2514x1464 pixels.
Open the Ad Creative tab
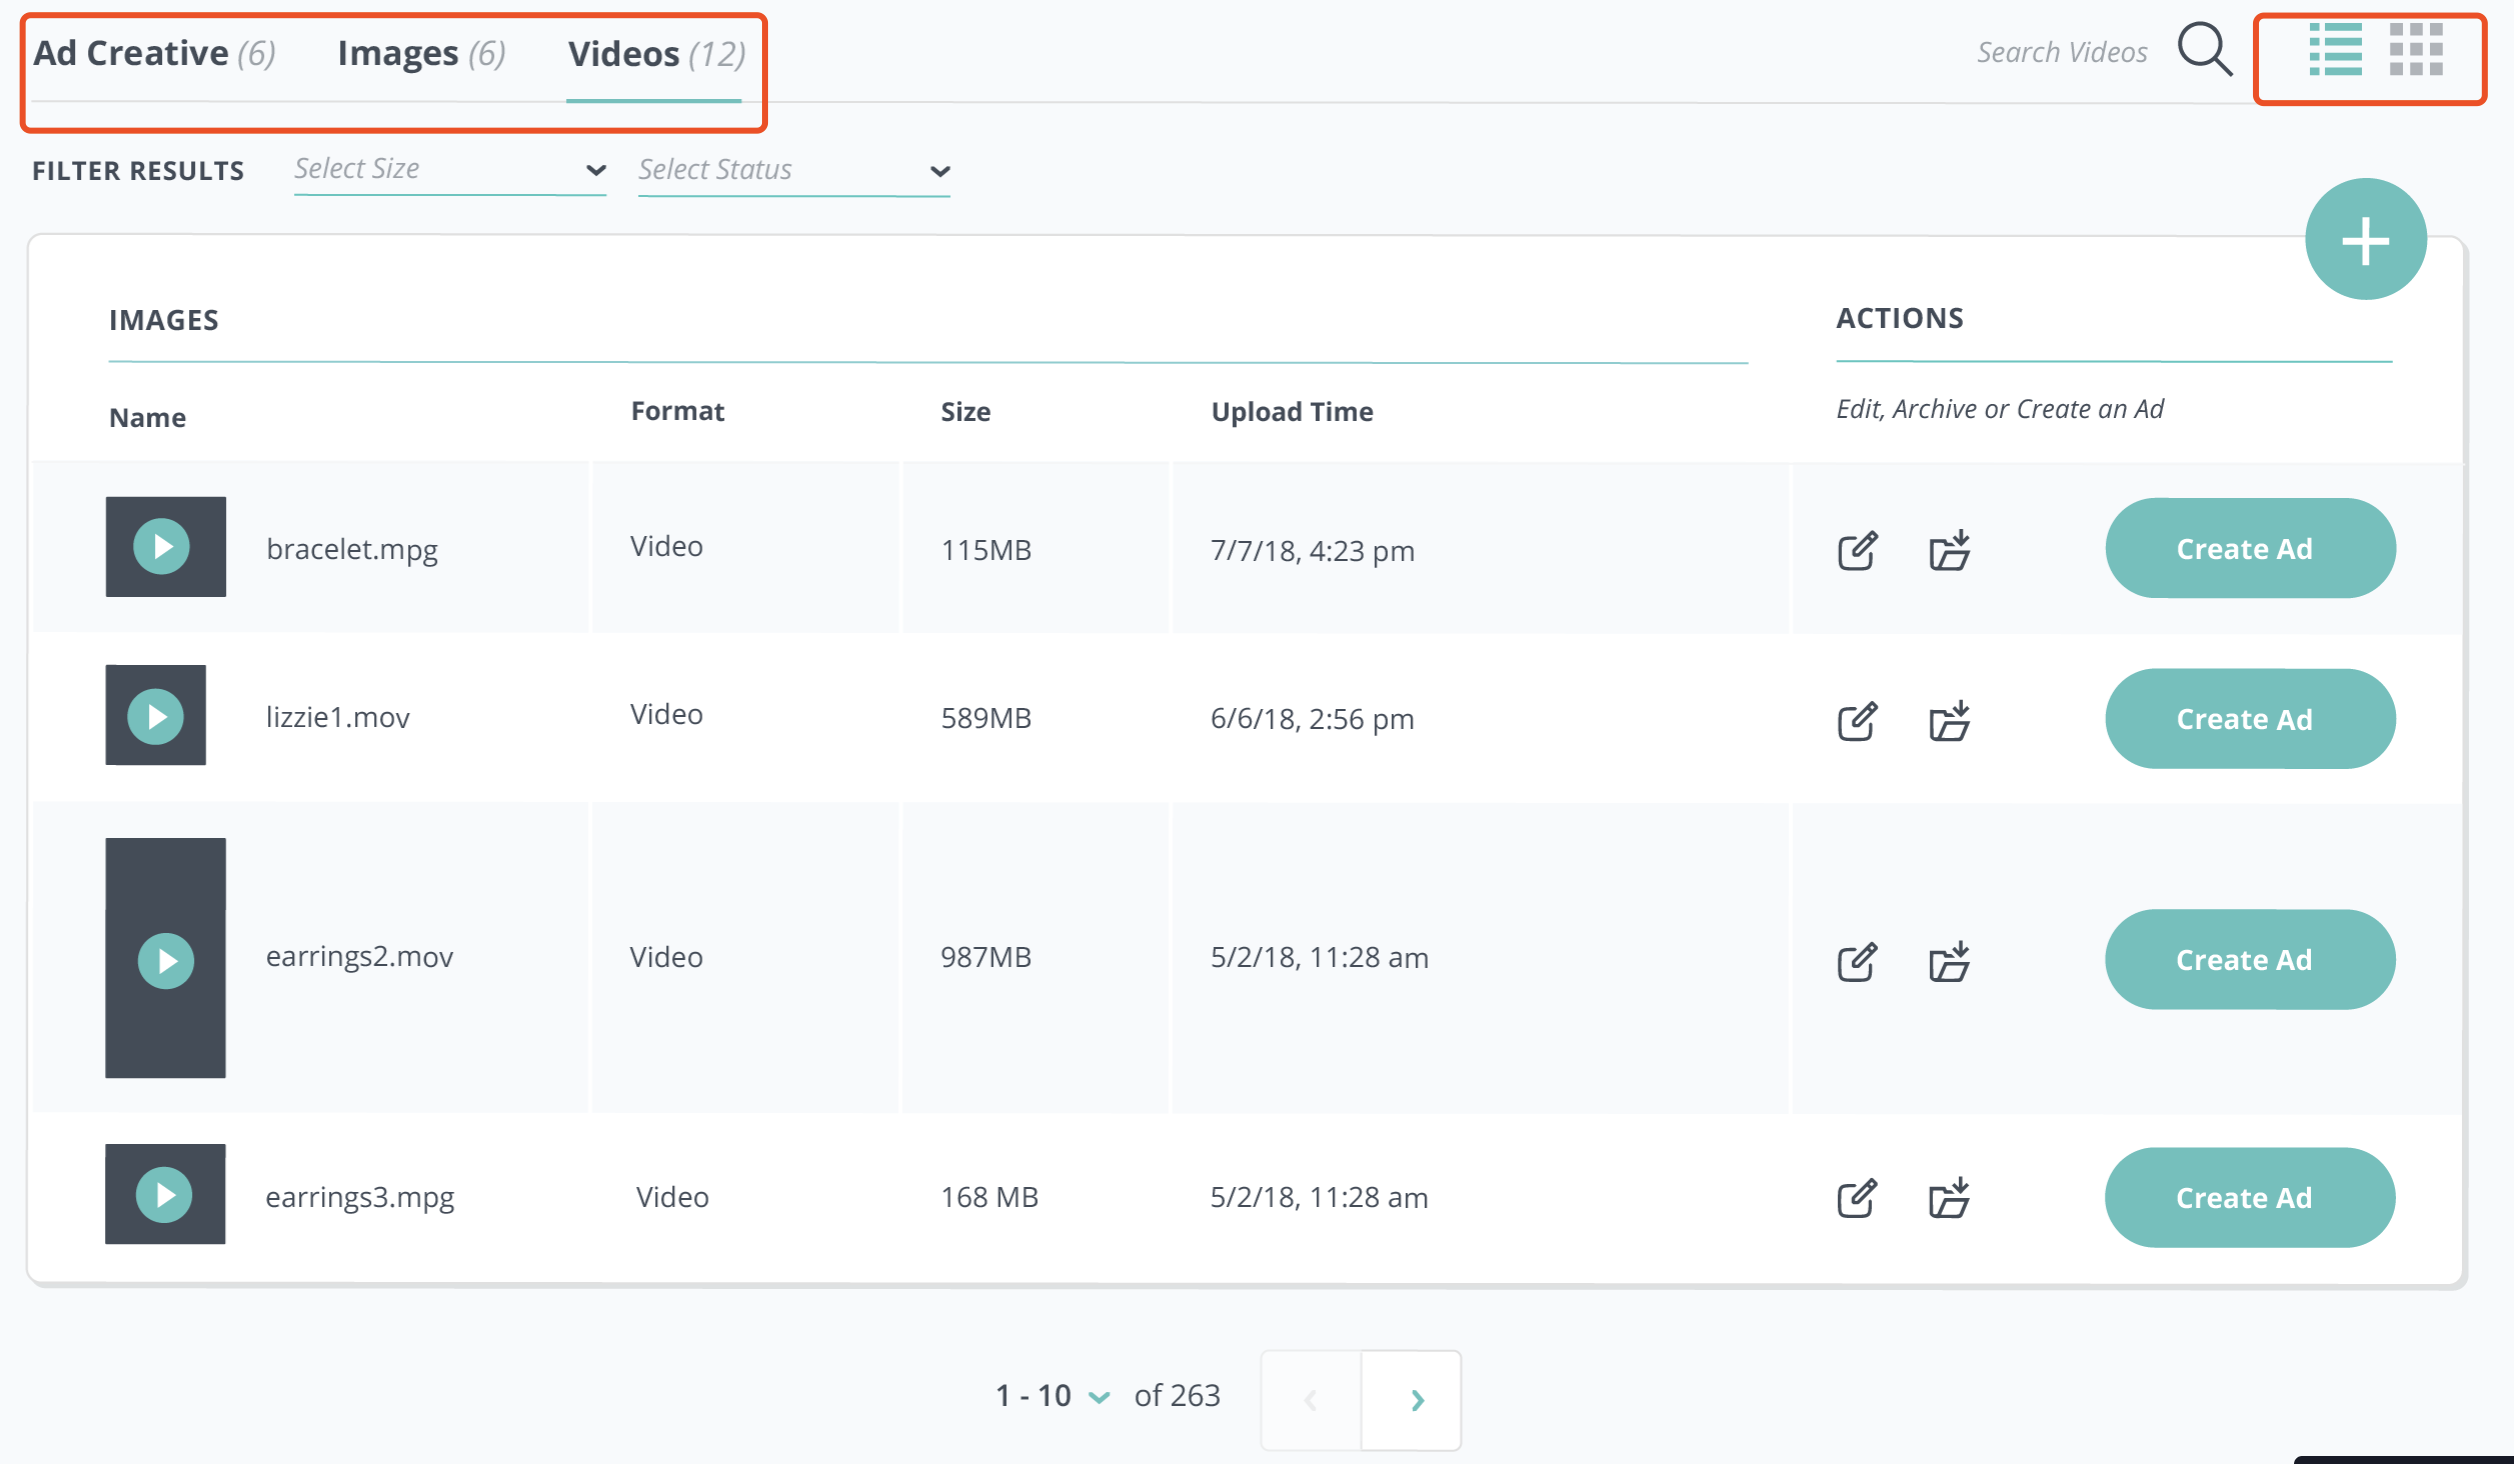[154, 54]
